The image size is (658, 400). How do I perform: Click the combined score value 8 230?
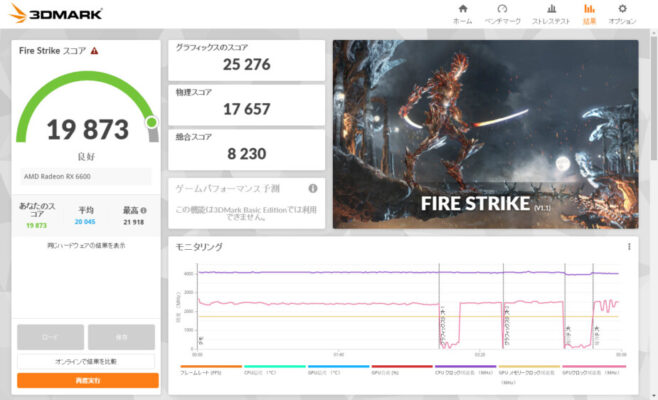pos(247,154)
